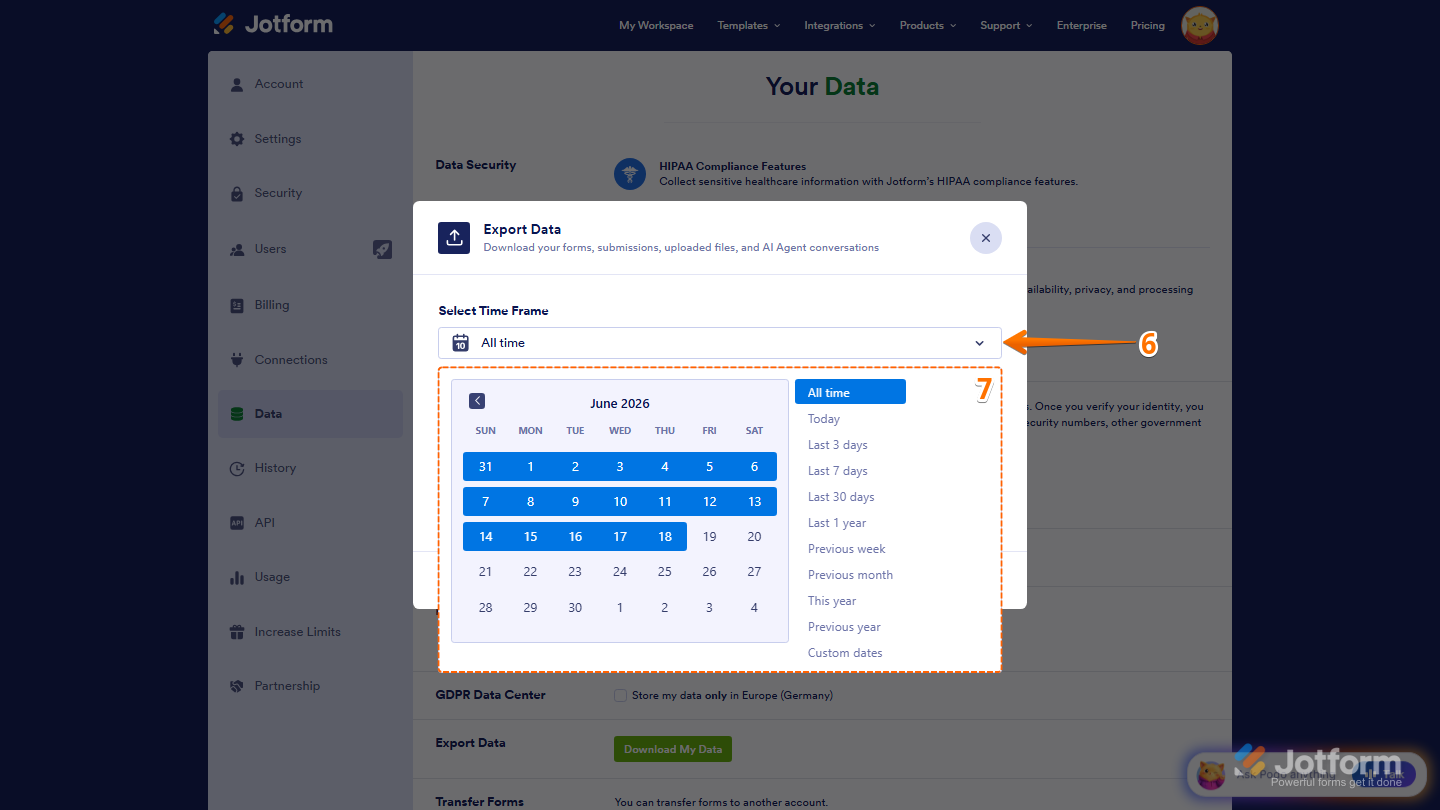Click the Security lock icon in sidebar
1440x810 pixels.
[237, 194]
